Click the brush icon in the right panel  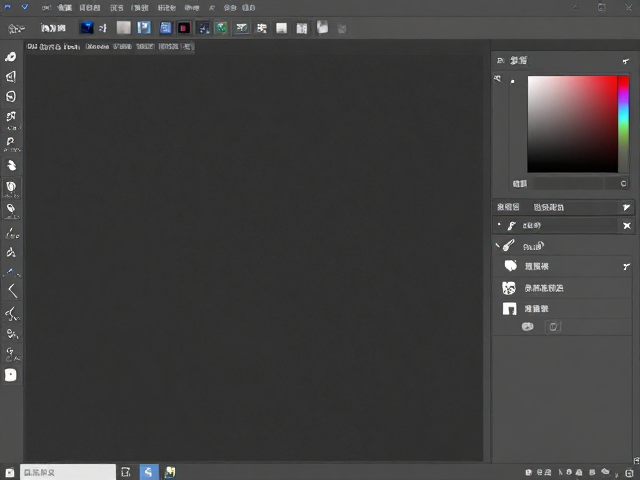(509, 245)
